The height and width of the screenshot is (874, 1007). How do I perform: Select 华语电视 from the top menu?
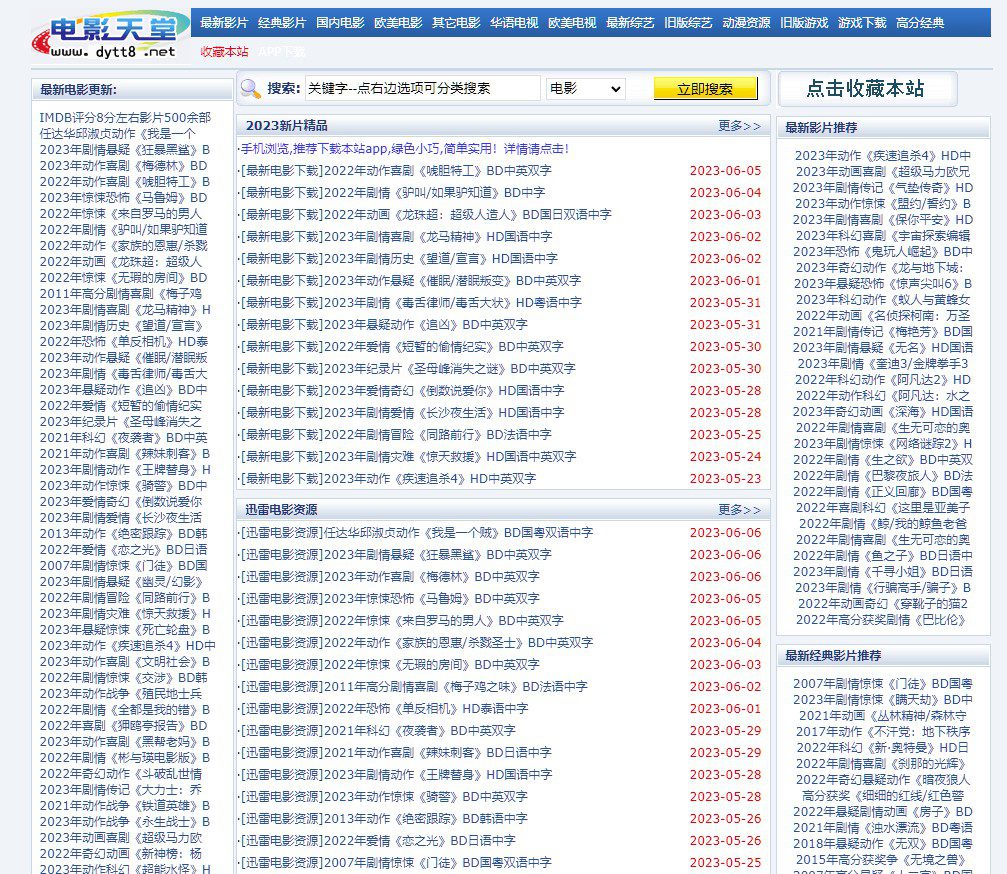click(514, 22)
